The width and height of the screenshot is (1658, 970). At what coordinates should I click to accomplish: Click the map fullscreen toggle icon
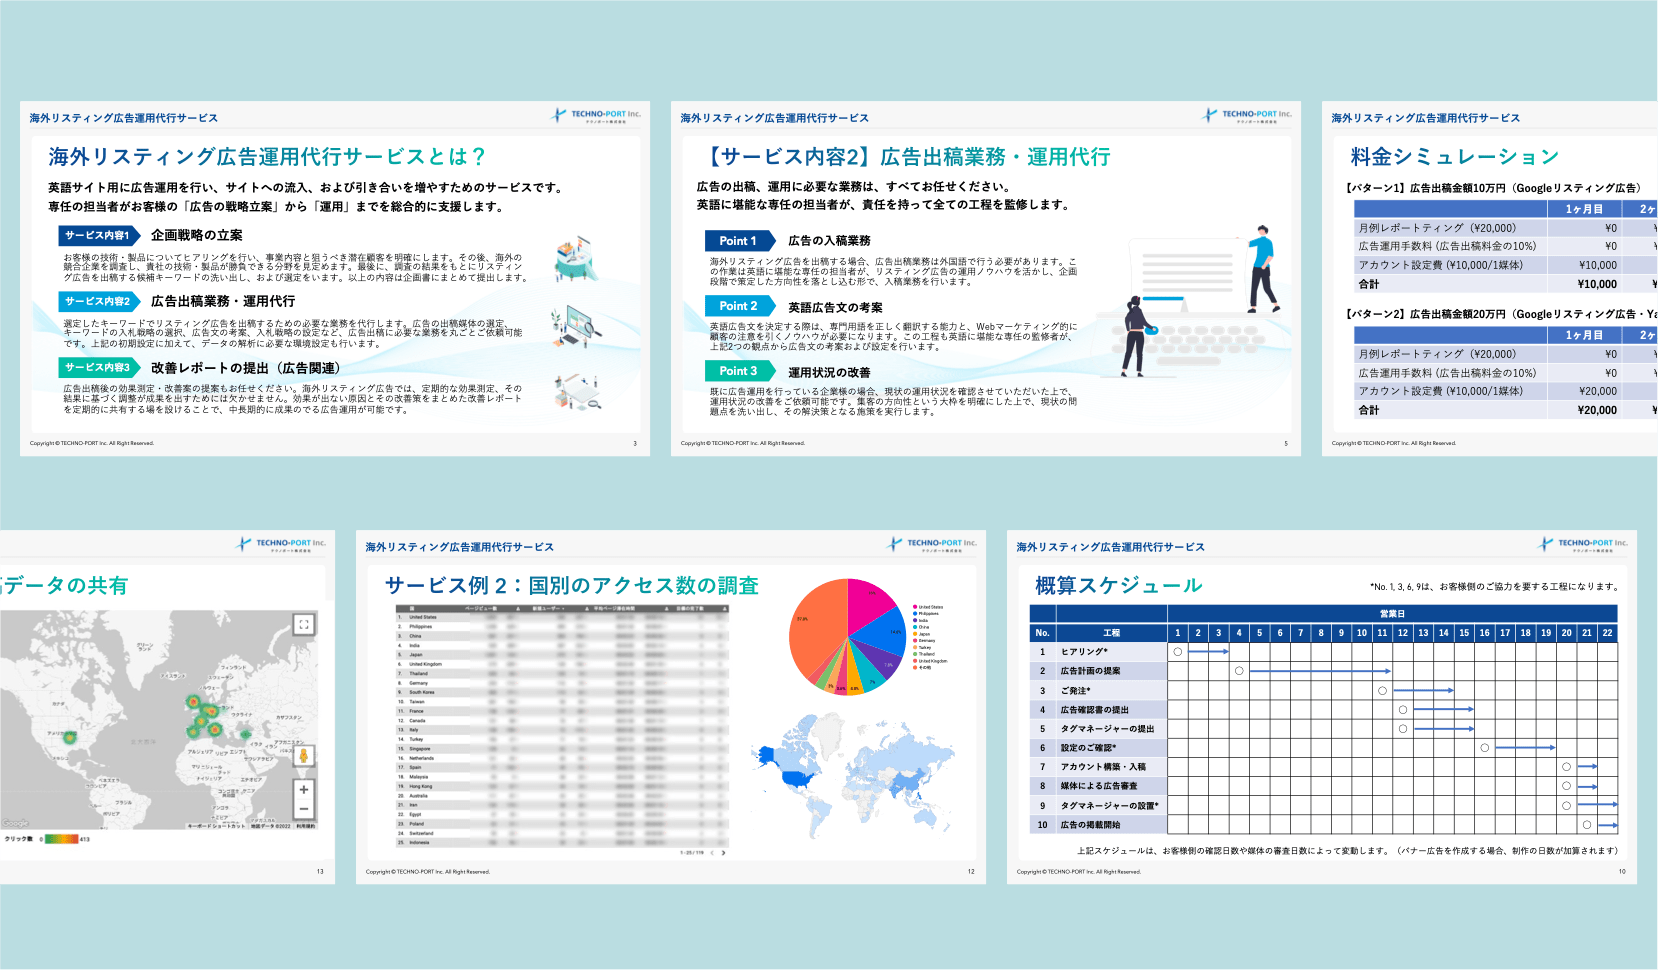pyautogui.click(x=303, y=625)
